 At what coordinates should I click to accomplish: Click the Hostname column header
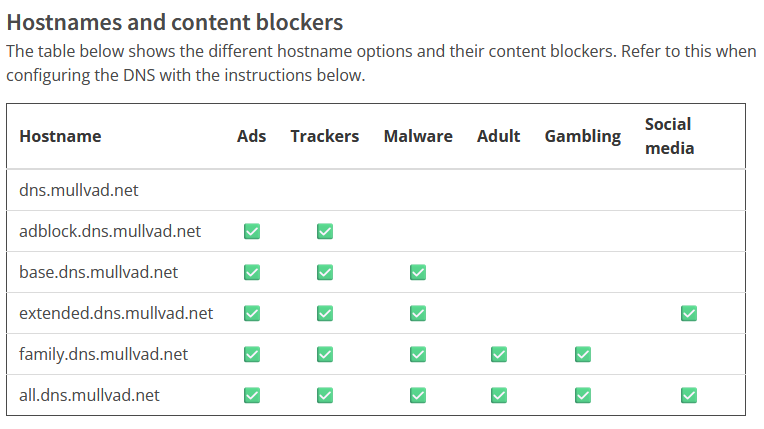(60, 136)
